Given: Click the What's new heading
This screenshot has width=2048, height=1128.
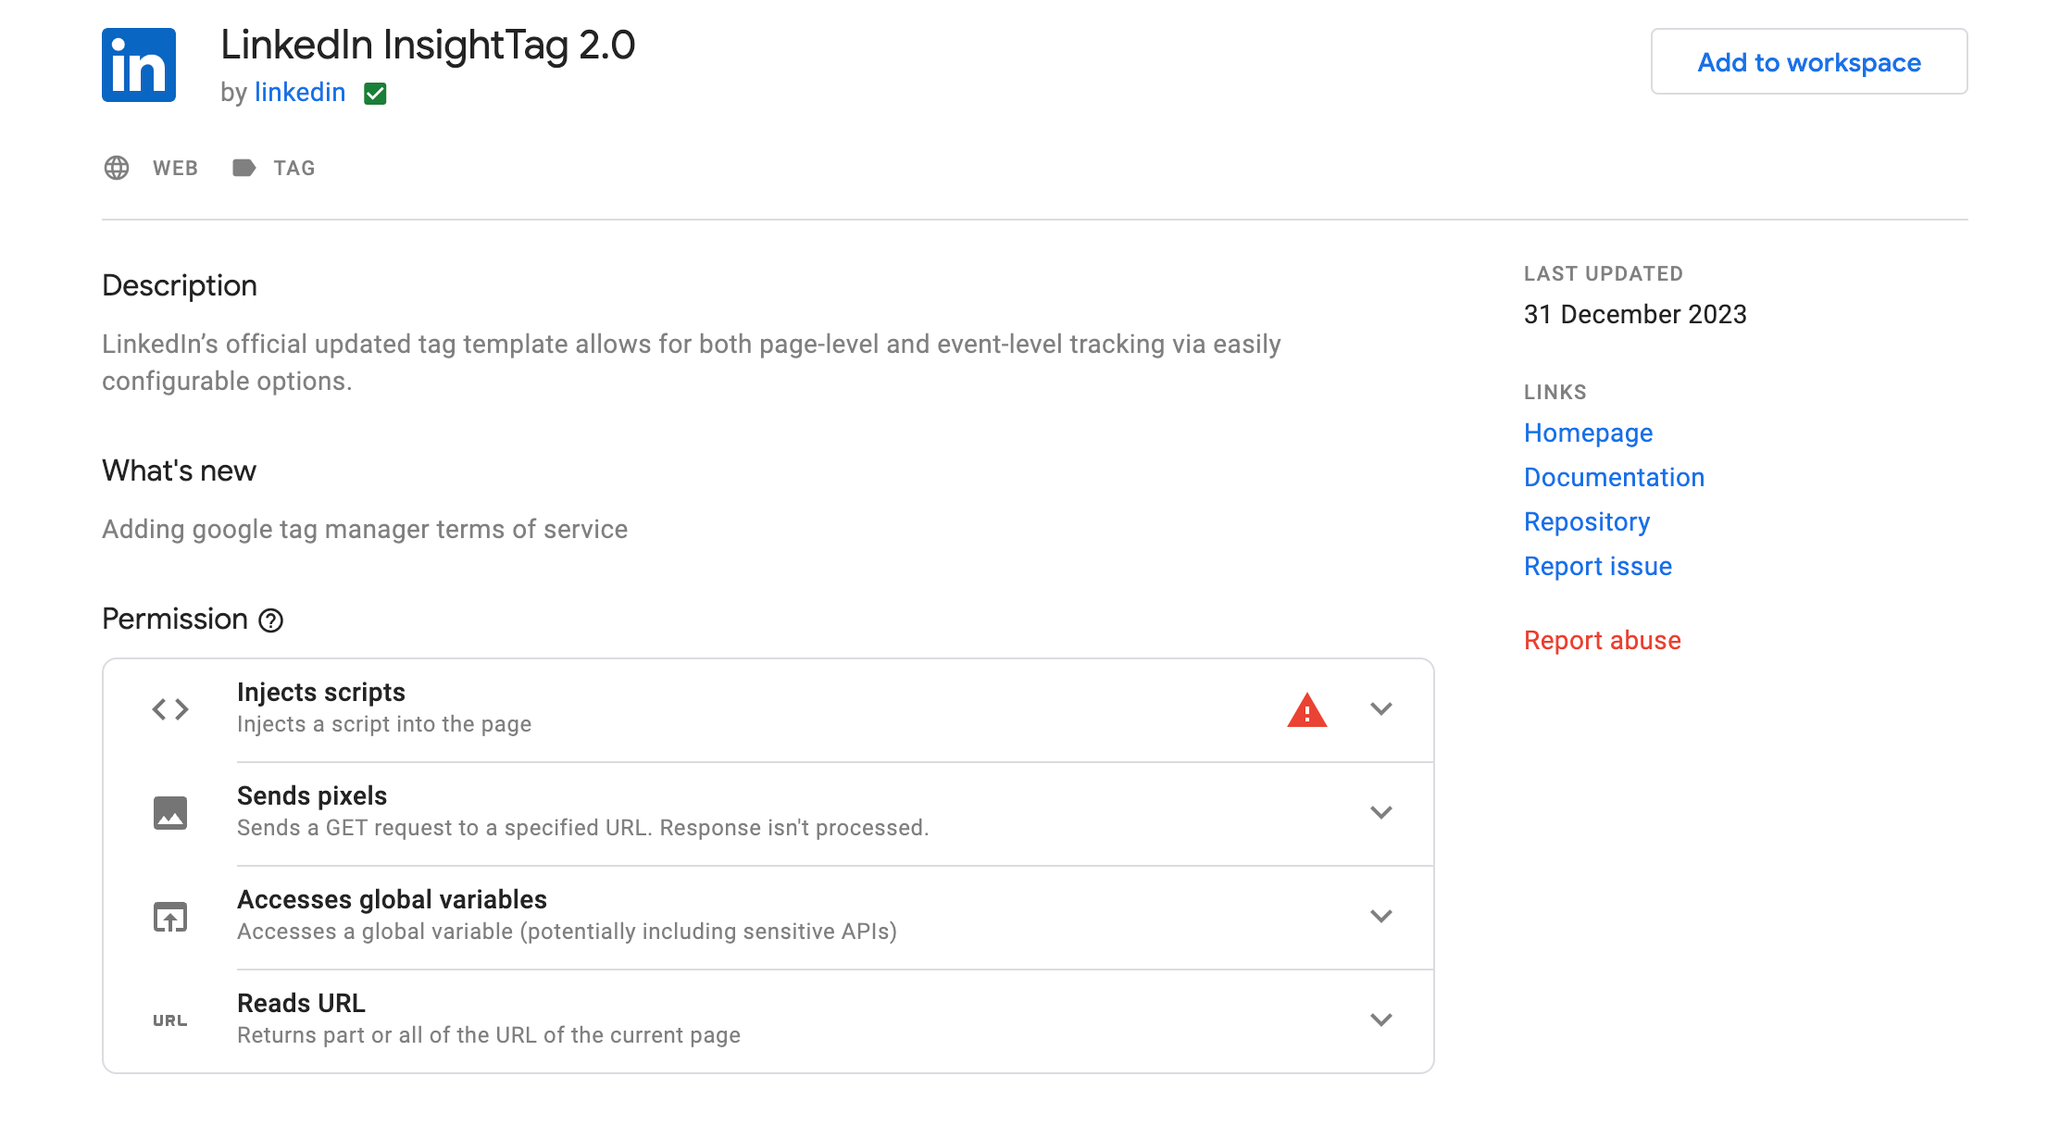Looking at the screenshot, I should (x=179, y=471).
